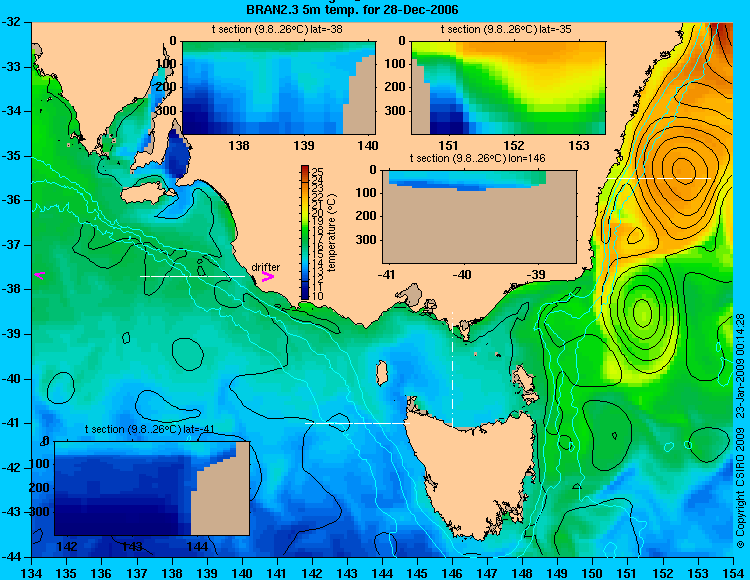
Task: Click the '152' label under the lat=-35 inset
Action: click(514, 145)
